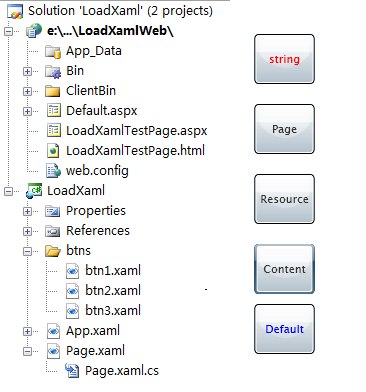This screenshot has height=392, width=366.
Task: Select the btn2.xaml file name
Action: point(113,291)
